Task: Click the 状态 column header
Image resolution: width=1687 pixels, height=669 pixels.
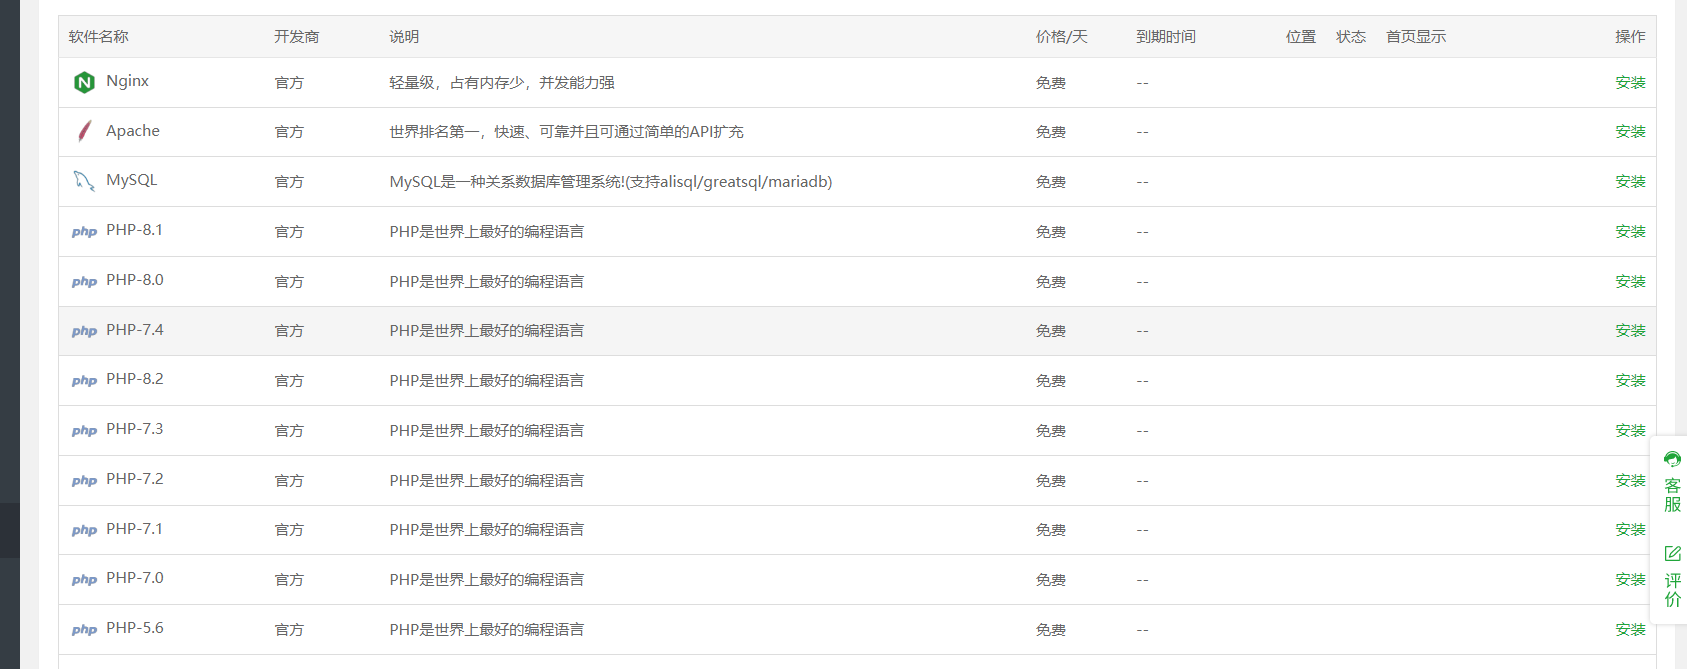Action: click(x=1351, y=37)
